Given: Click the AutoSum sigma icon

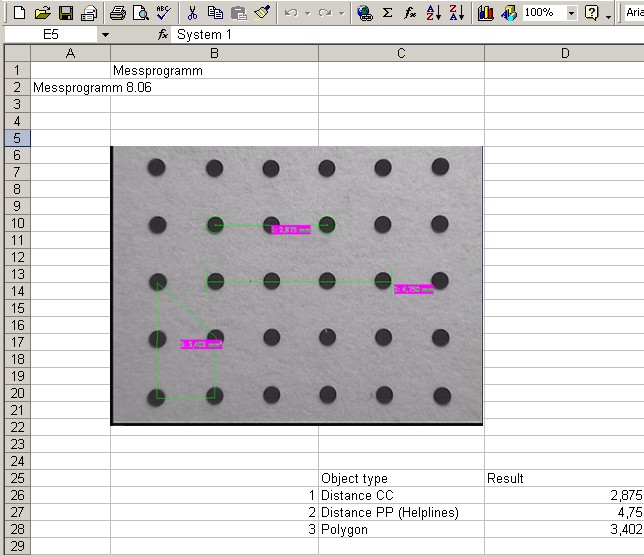Looking at the screenshot, I should tap(387, 13).
